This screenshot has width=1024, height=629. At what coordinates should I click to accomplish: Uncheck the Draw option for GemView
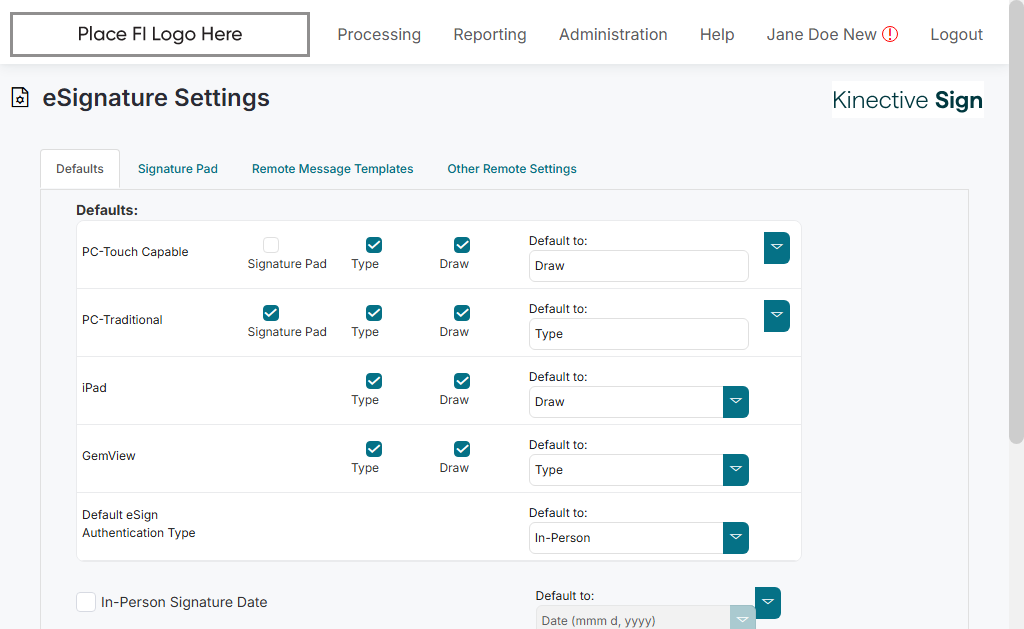(x=462, y=449)
